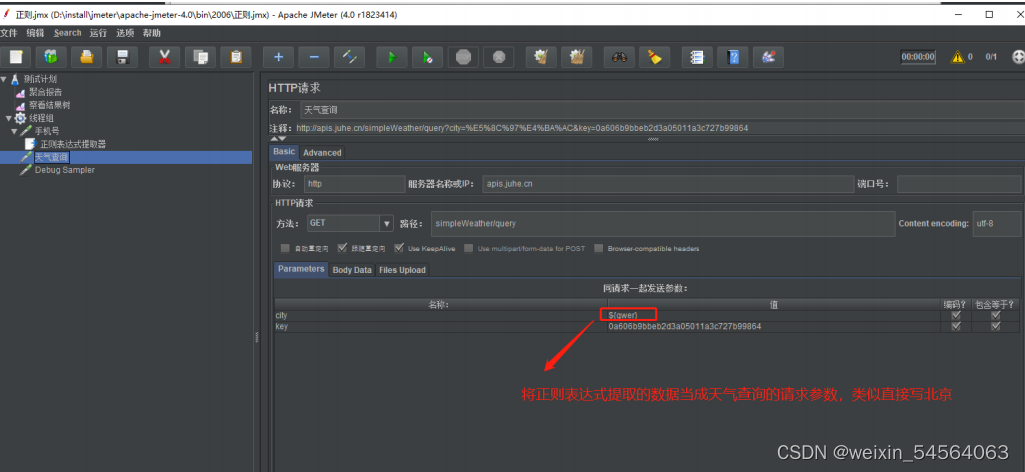1025x472 pixels.
Task: Toggle the selected element's enabled state in the toolbar
Action: coord(349,58)
